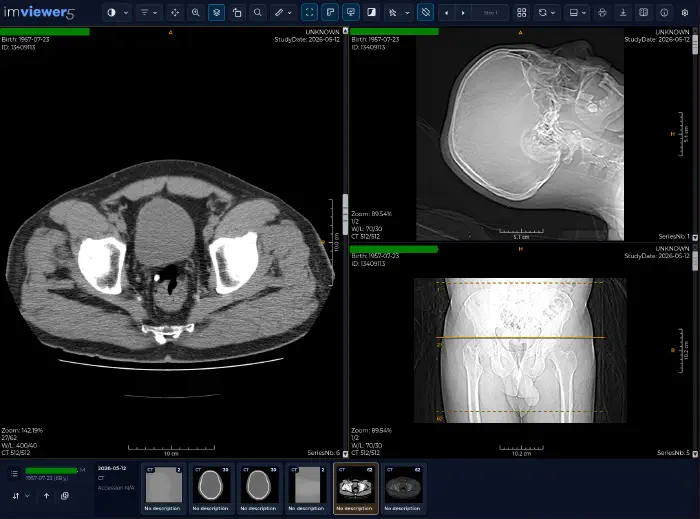
Task: Click the hide annotations crossed-pencil icon
Action: (393, 12)
